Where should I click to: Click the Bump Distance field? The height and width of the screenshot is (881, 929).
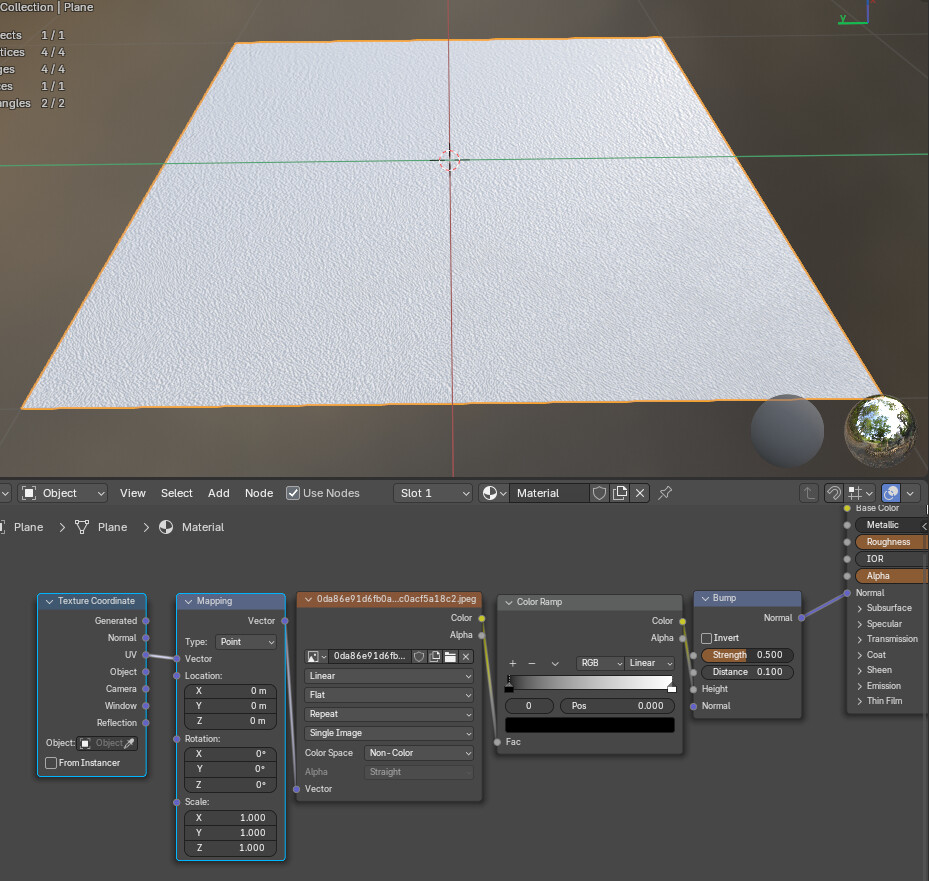point(747,672)
